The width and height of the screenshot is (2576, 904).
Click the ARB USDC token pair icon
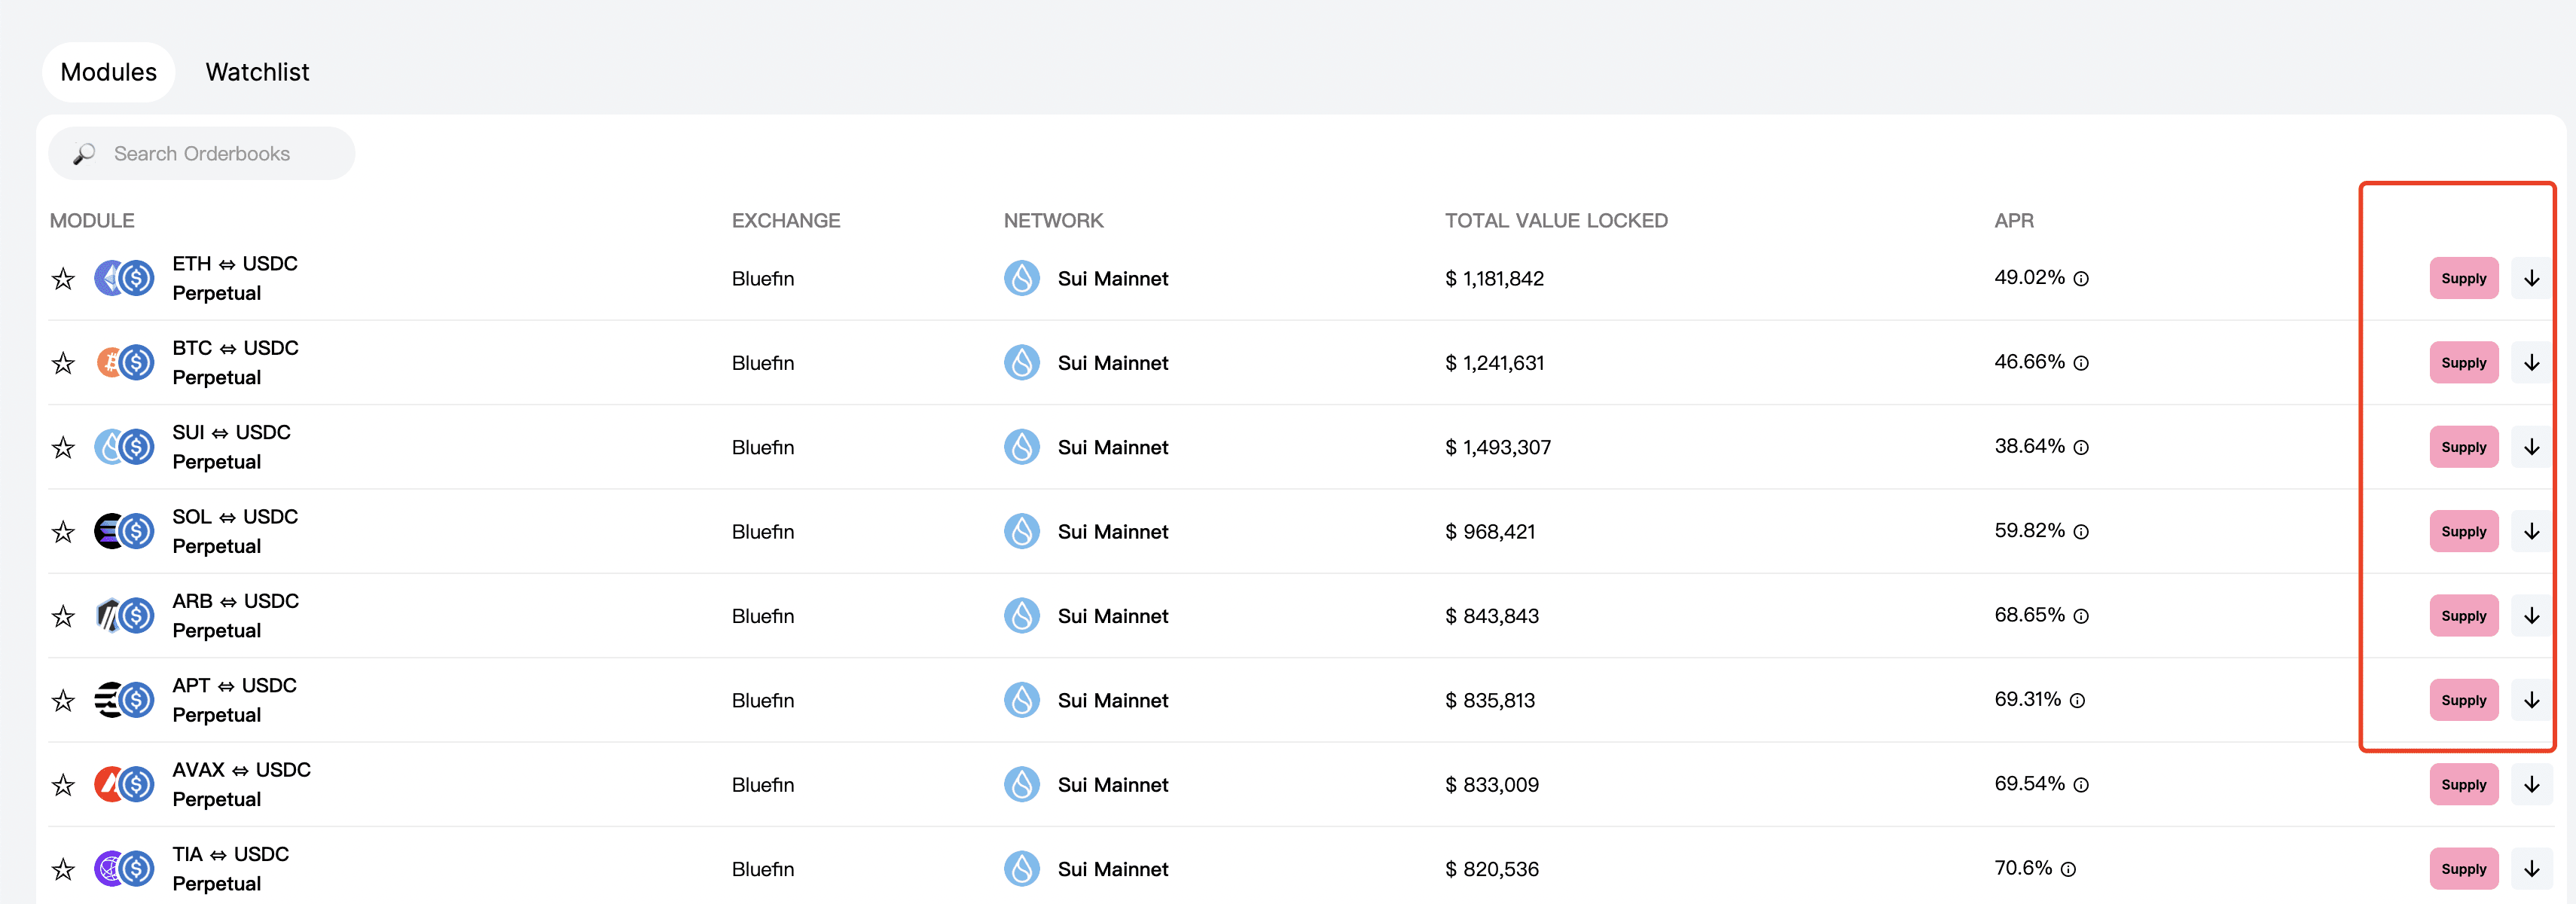124,616
